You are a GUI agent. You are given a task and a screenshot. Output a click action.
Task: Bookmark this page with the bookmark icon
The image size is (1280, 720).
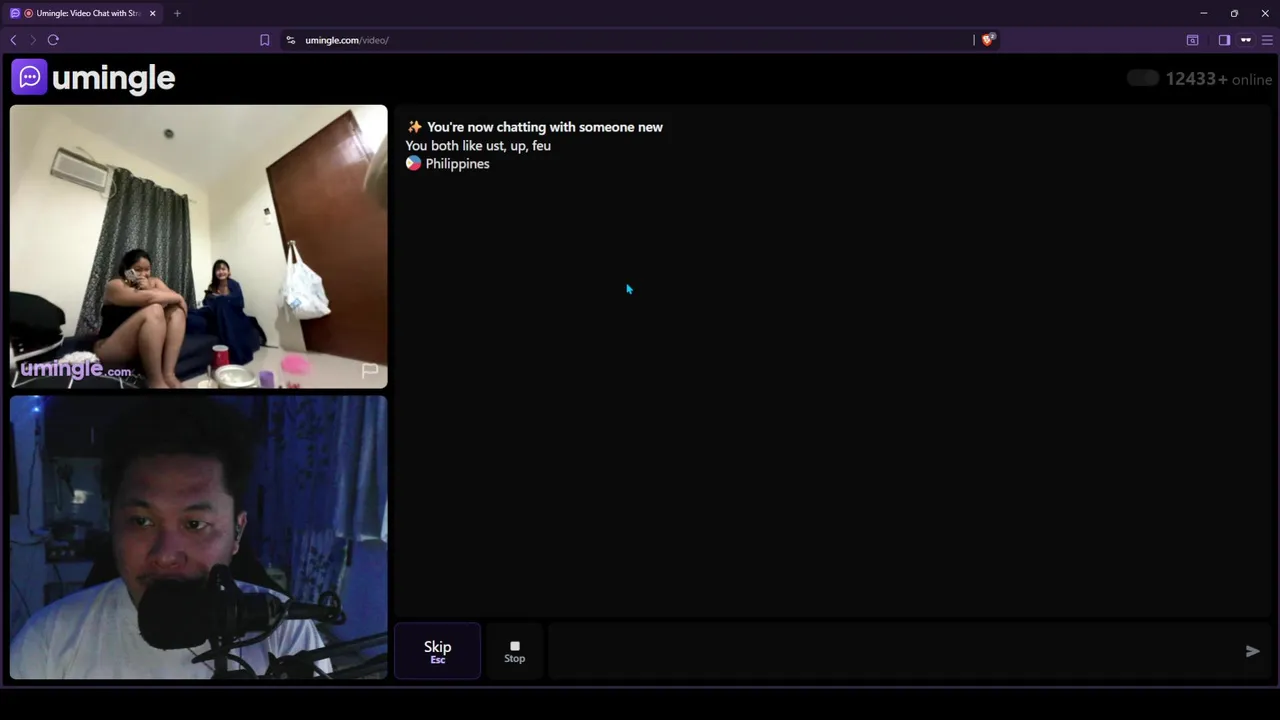tap(264, 40)
